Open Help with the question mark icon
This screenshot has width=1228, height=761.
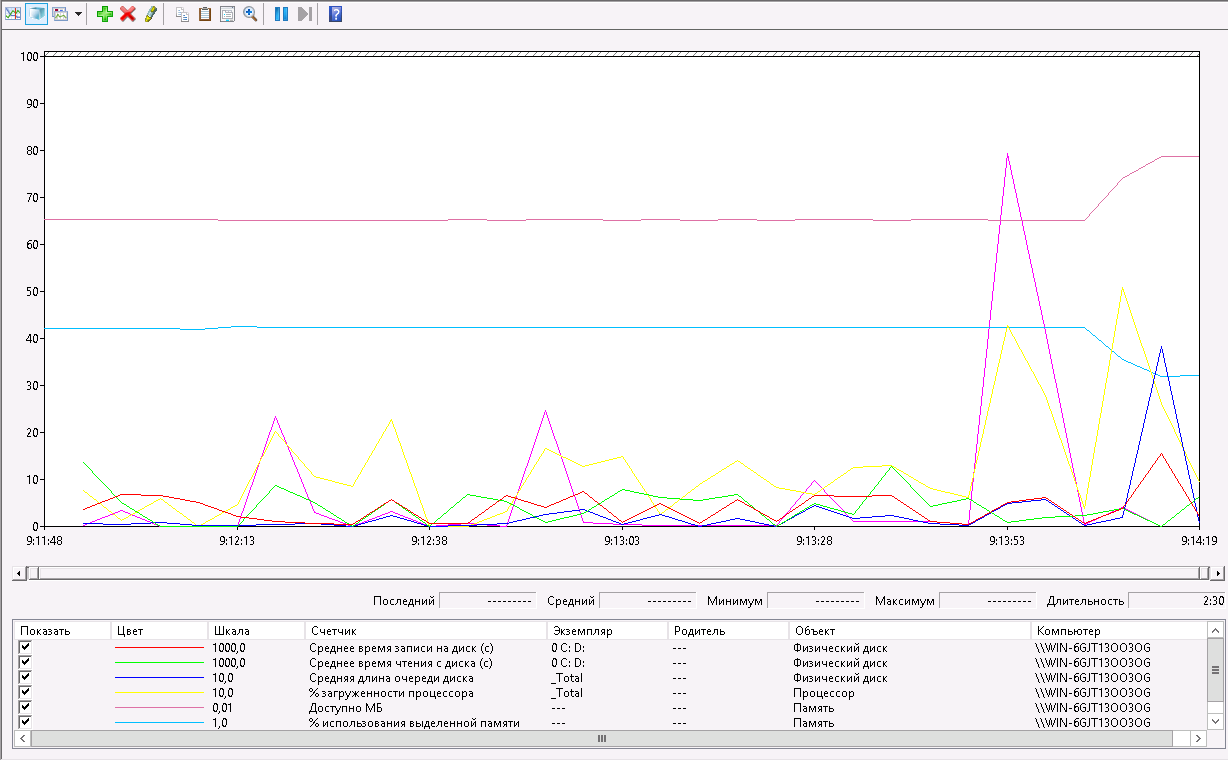pyautogui.click(x=335, y=14)
